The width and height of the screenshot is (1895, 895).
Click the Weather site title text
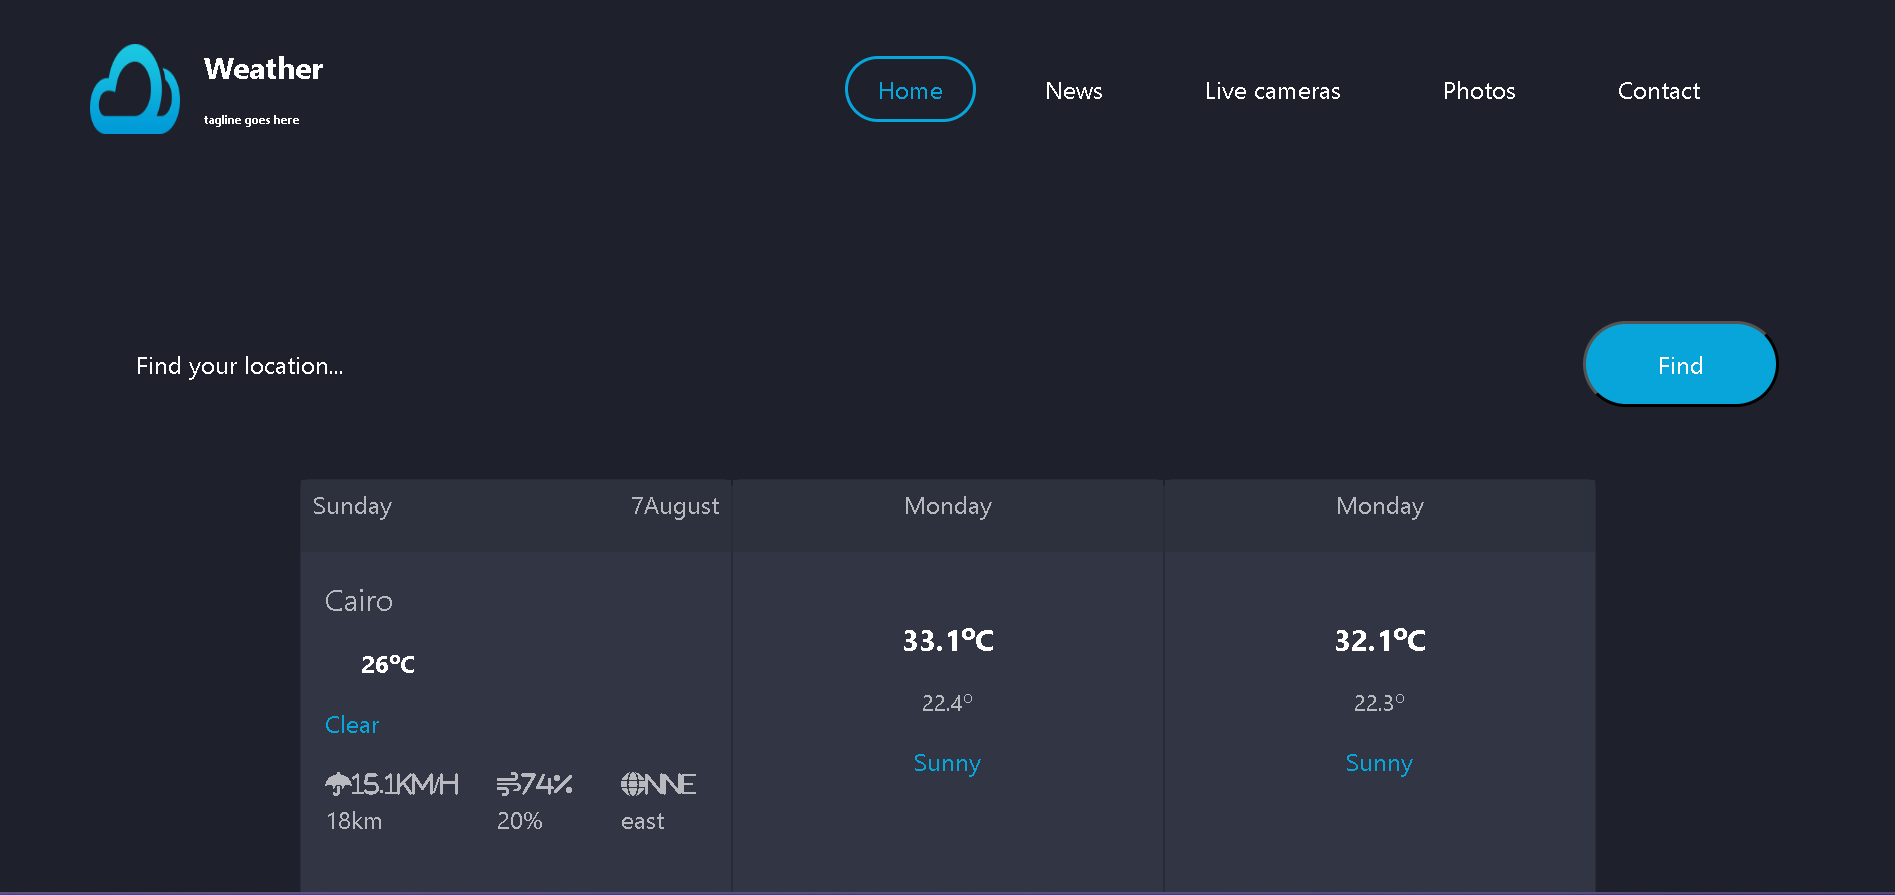click(x=264, y=69)
